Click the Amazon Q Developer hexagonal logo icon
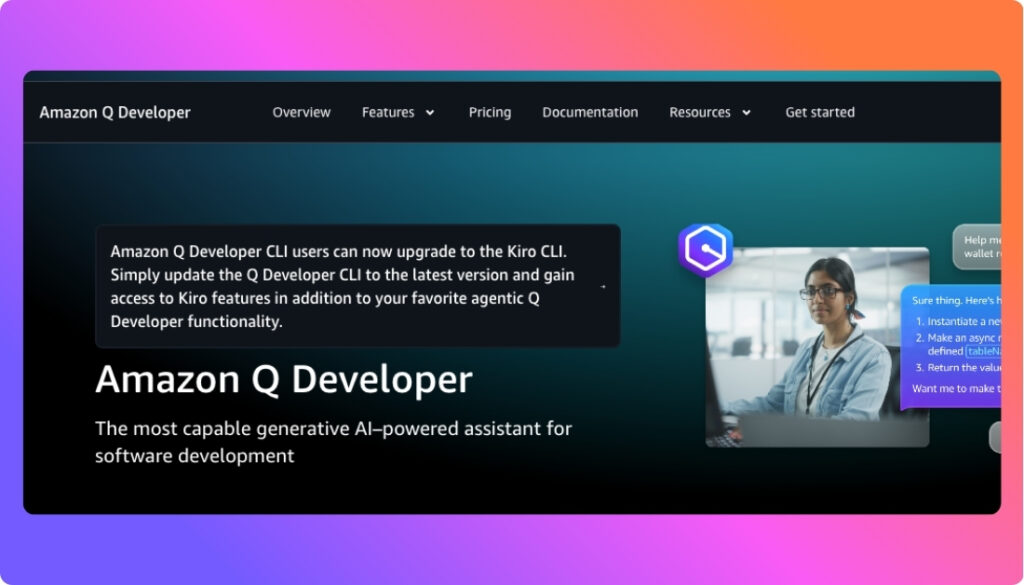The width and height of the screenshot is (1024, 585). pyautogui.click(x=705, y=247)
